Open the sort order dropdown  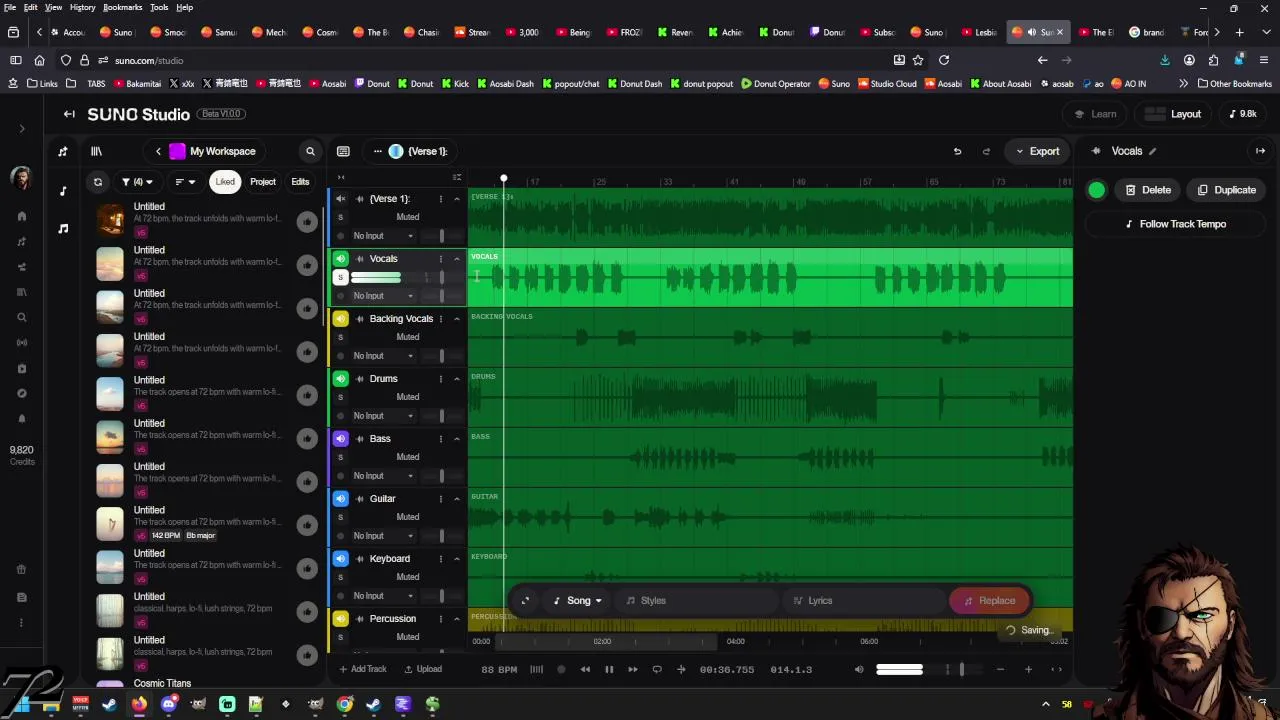(x=185, y=182)
